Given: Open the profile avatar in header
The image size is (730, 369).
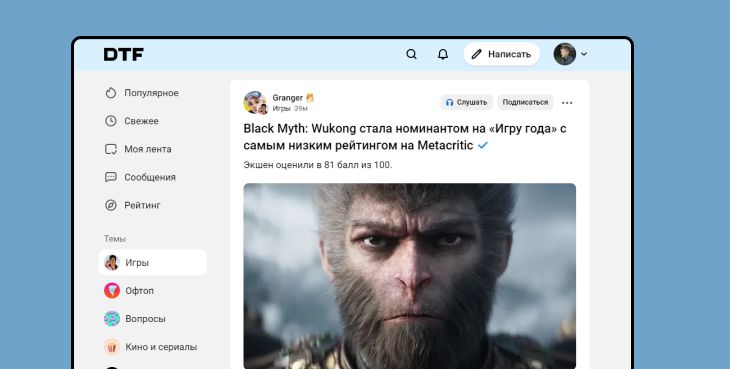Looking at the screenshot, I should pos(565,54).
